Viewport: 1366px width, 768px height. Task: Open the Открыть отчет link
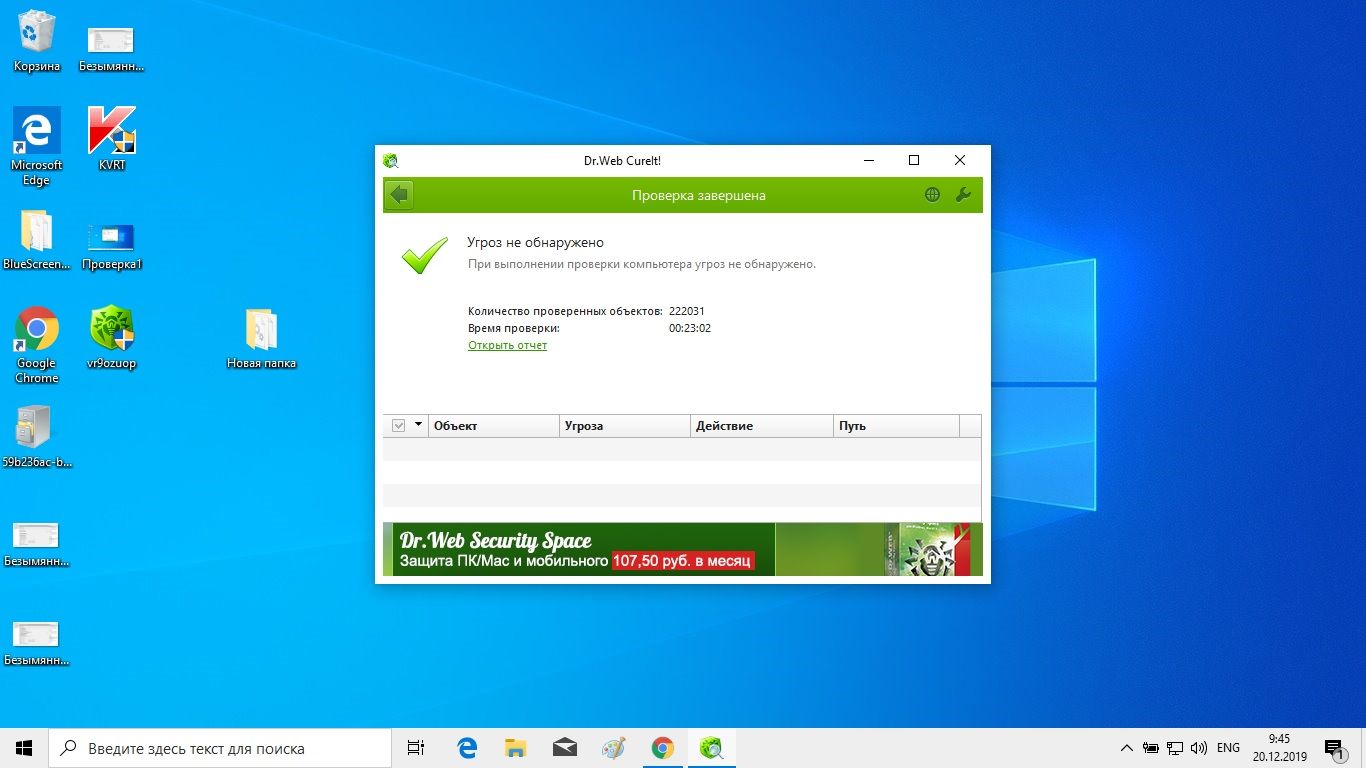507,345
